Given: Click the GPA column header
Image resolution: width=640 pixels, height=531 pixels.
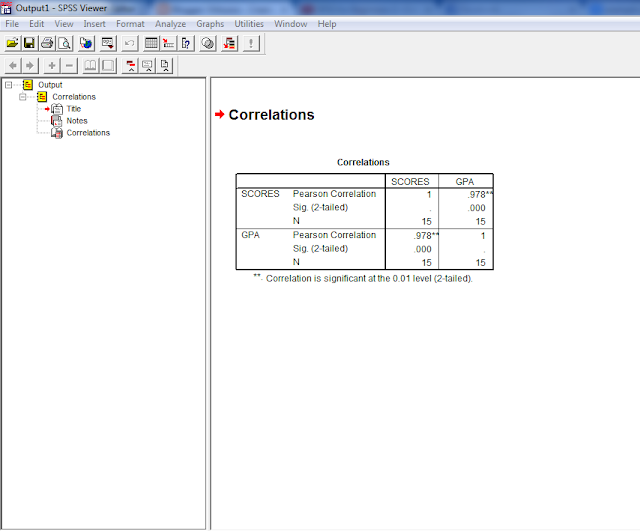Looking at the screenshot, I should 464,182.
